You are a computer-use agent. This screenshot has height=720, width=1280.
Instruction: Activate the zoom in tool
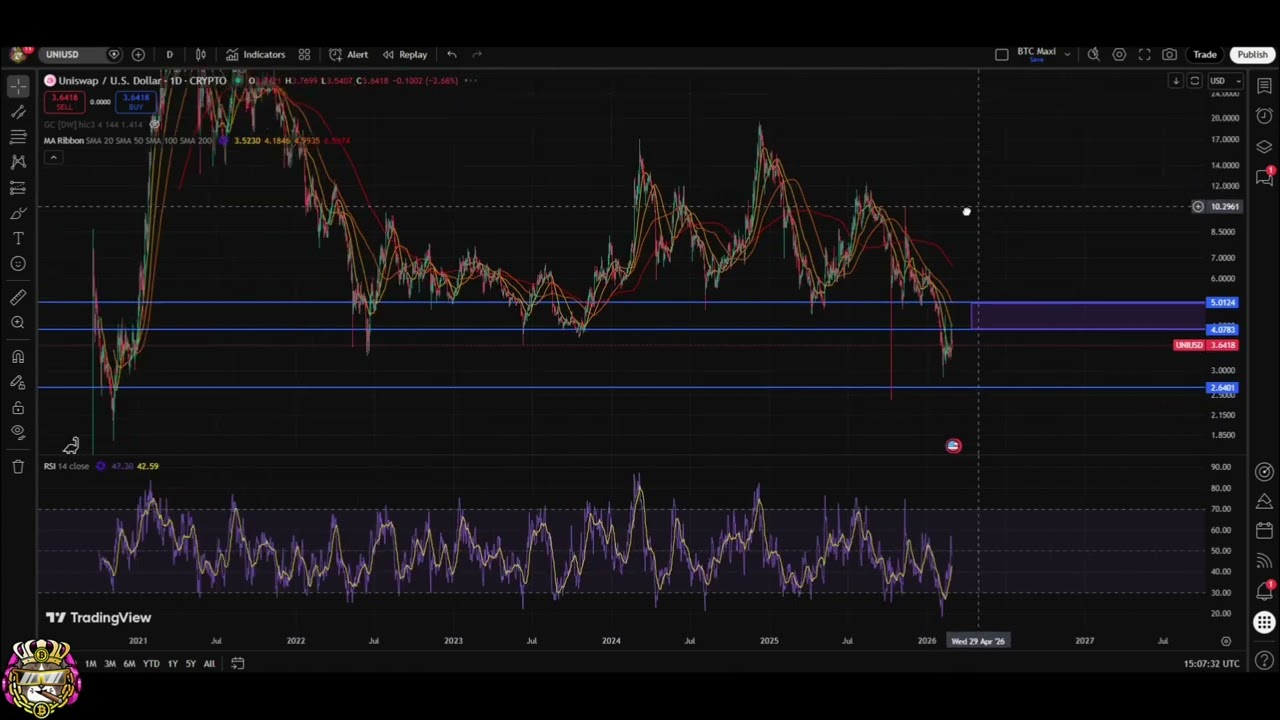point(18,322)
